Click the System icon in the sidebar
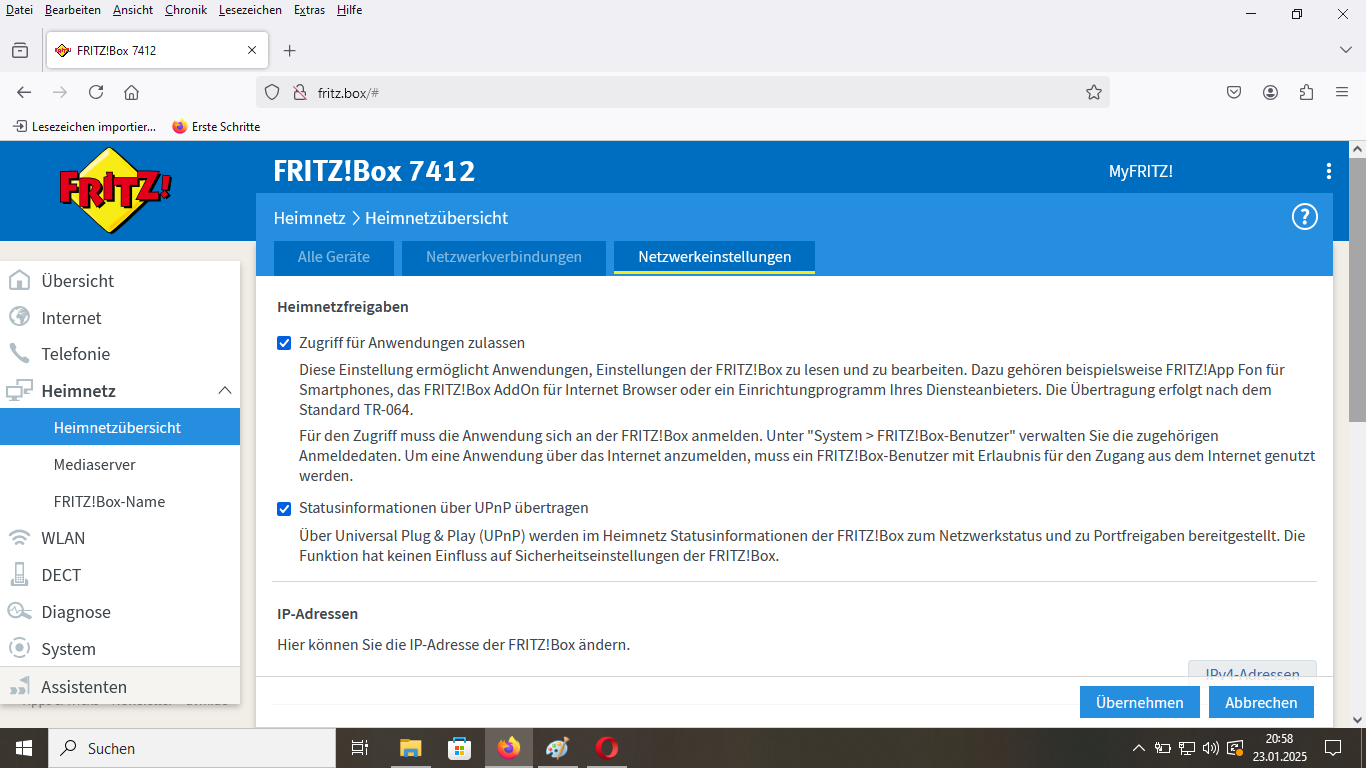 (19, 648)
